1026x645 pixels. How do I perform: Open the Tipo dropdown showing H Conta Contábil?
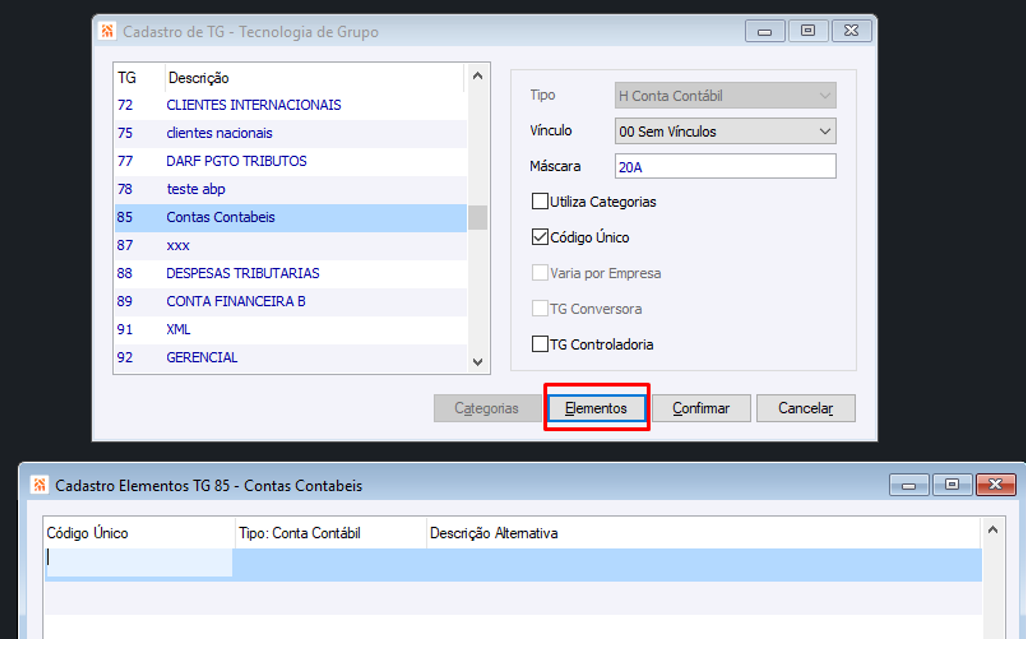725,96
